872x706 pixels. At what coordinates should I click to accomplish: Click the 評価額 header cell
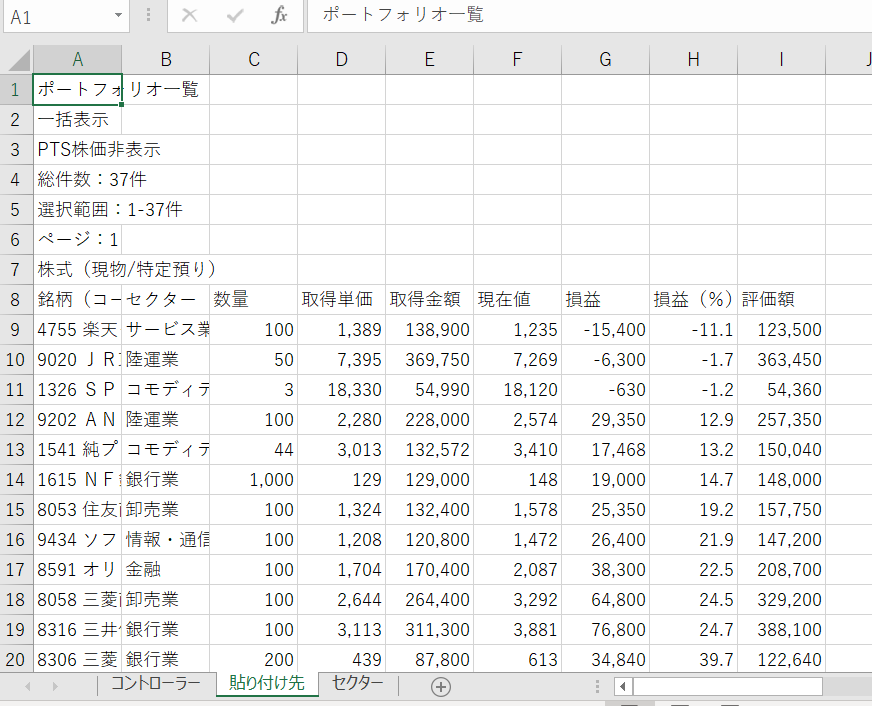point(781,300)
